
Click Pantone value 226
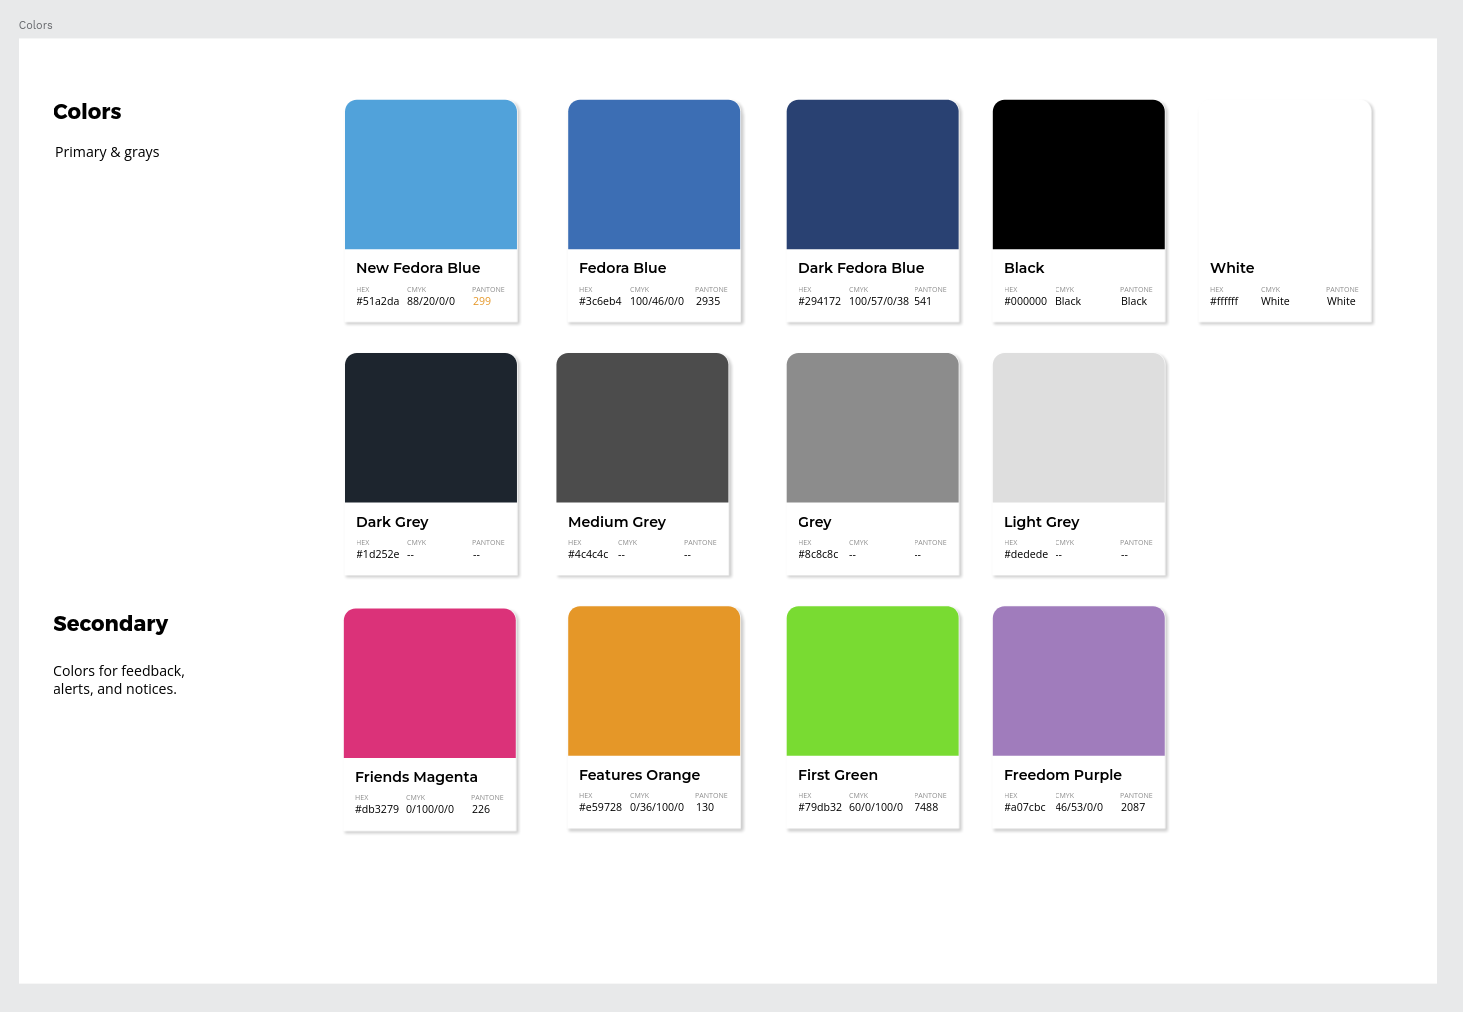(x=481, y=809)
